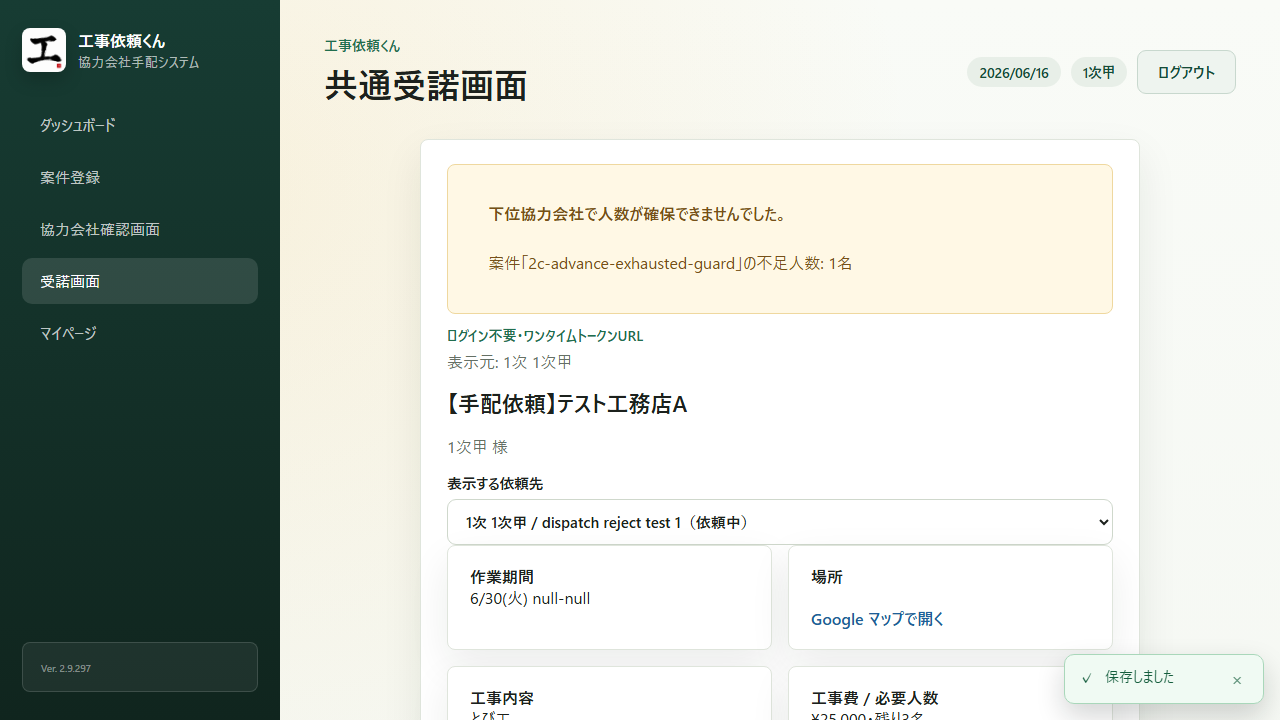Click the 下位協力会社で人数が確保できませんでした message
Viewport: 1280px width, 720px height.
(638, 214)
